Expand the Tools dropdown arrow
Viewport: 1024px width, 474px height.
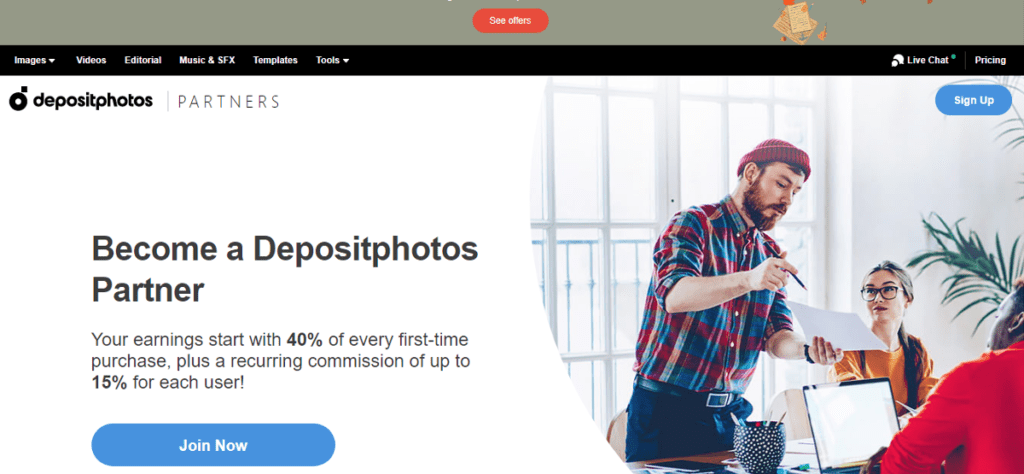pos(346,61)
